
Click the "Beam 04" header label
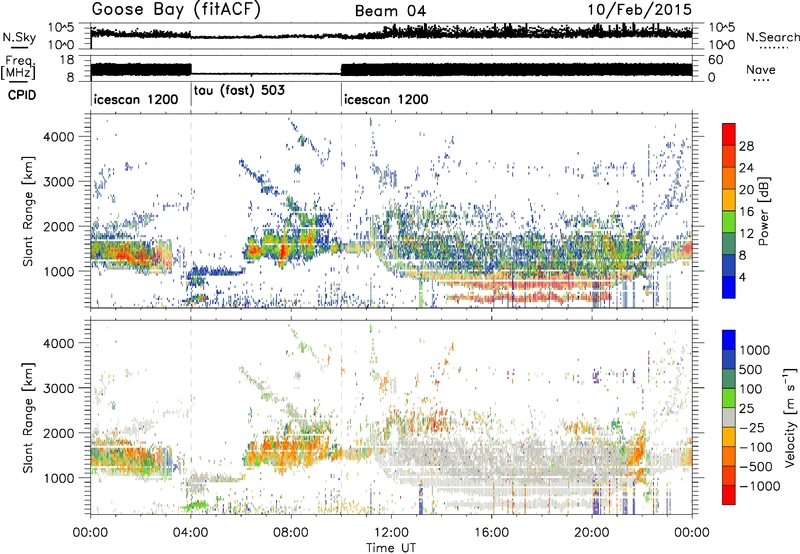390,11
